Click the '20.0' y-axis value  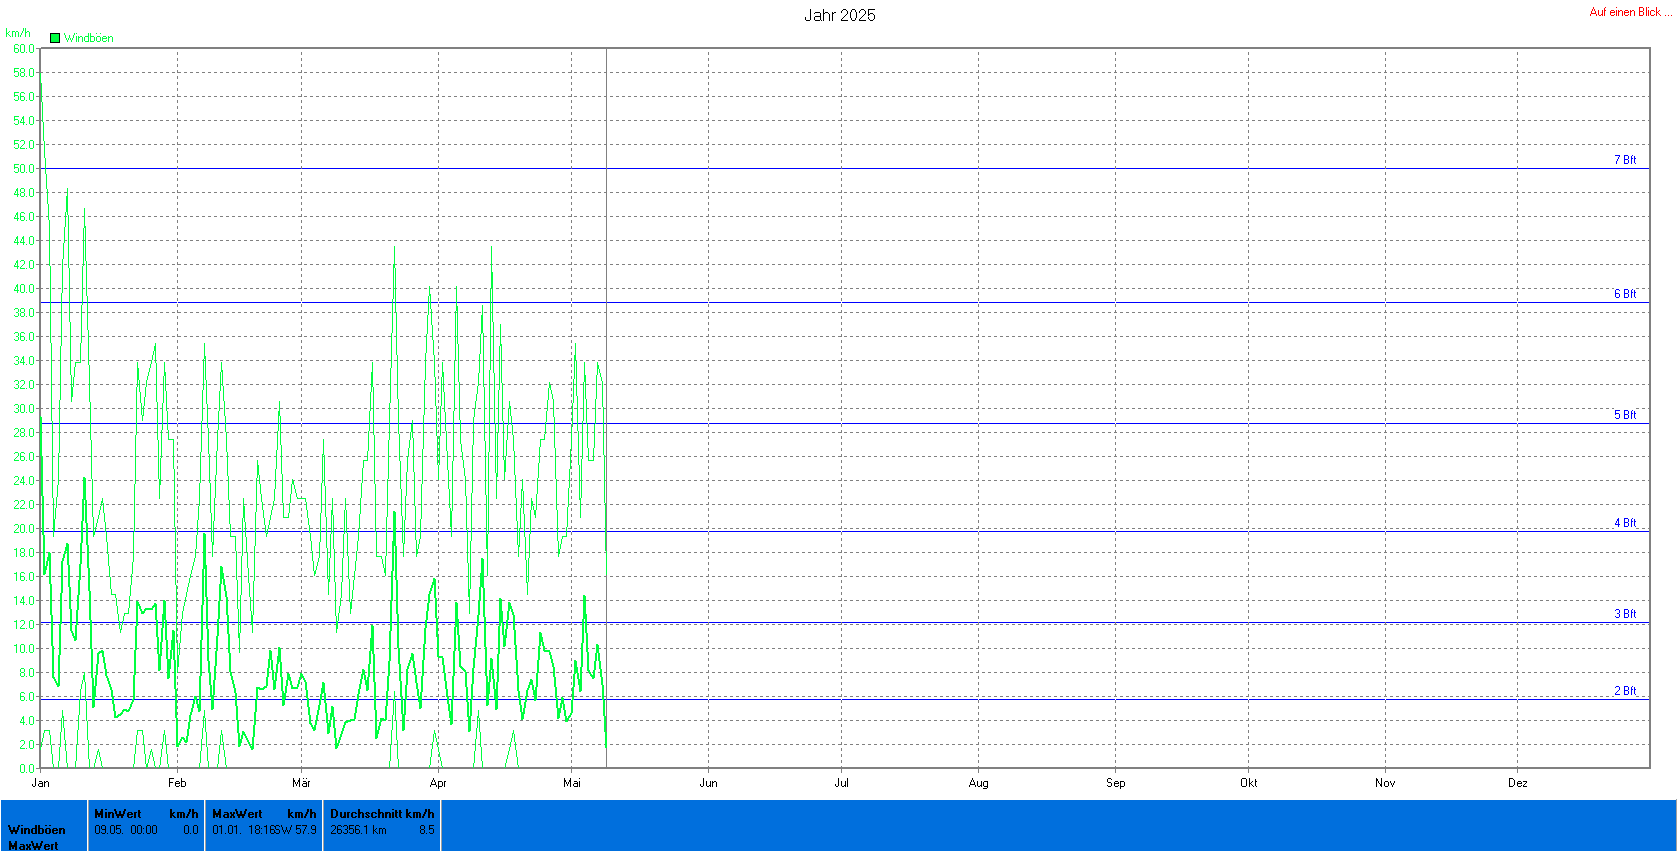pos(24,528)
